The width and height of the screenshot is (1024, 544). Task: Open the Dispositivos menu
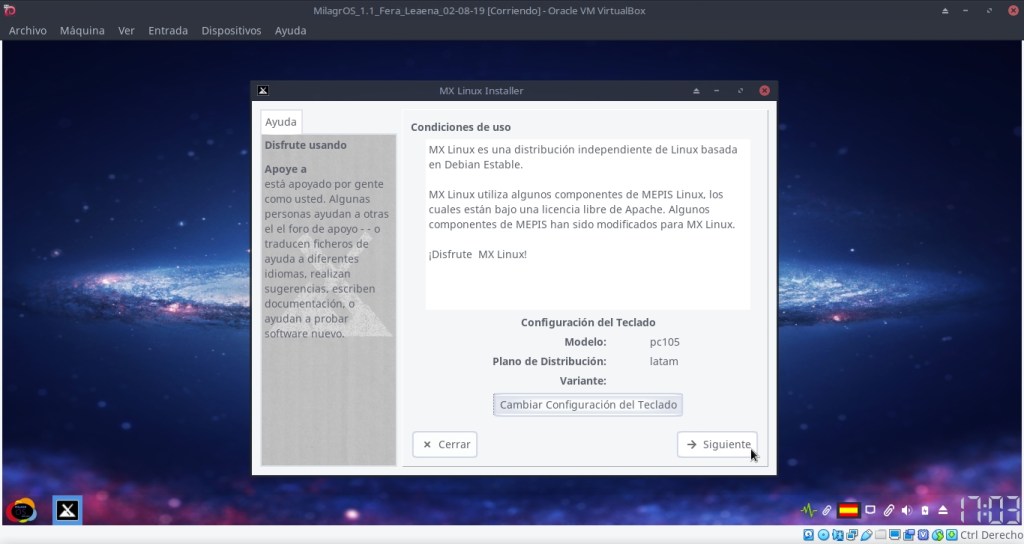pyautogui.click(x=231, y=31)
